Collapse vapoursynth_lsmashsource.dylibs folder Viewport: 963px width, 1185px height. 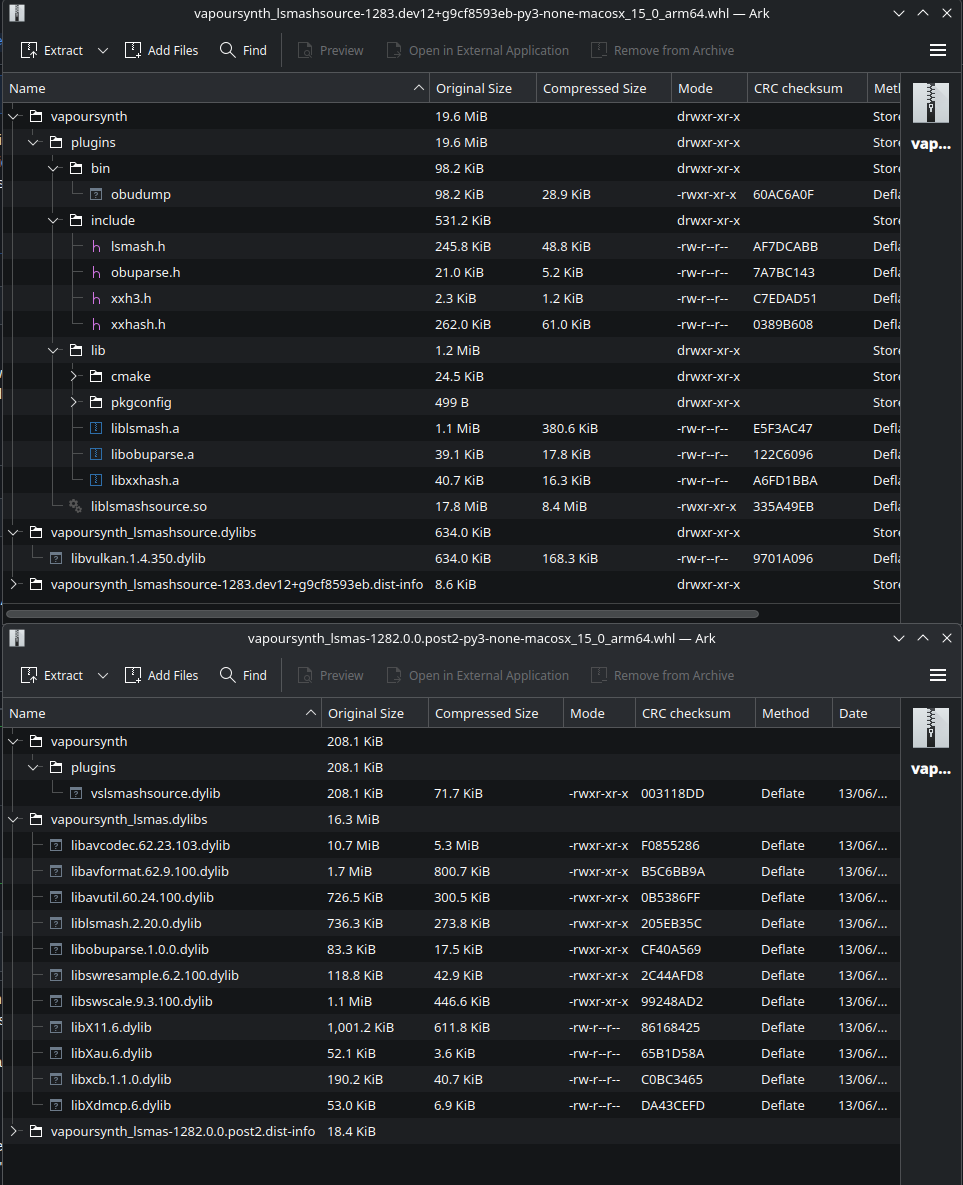[14, 533]
